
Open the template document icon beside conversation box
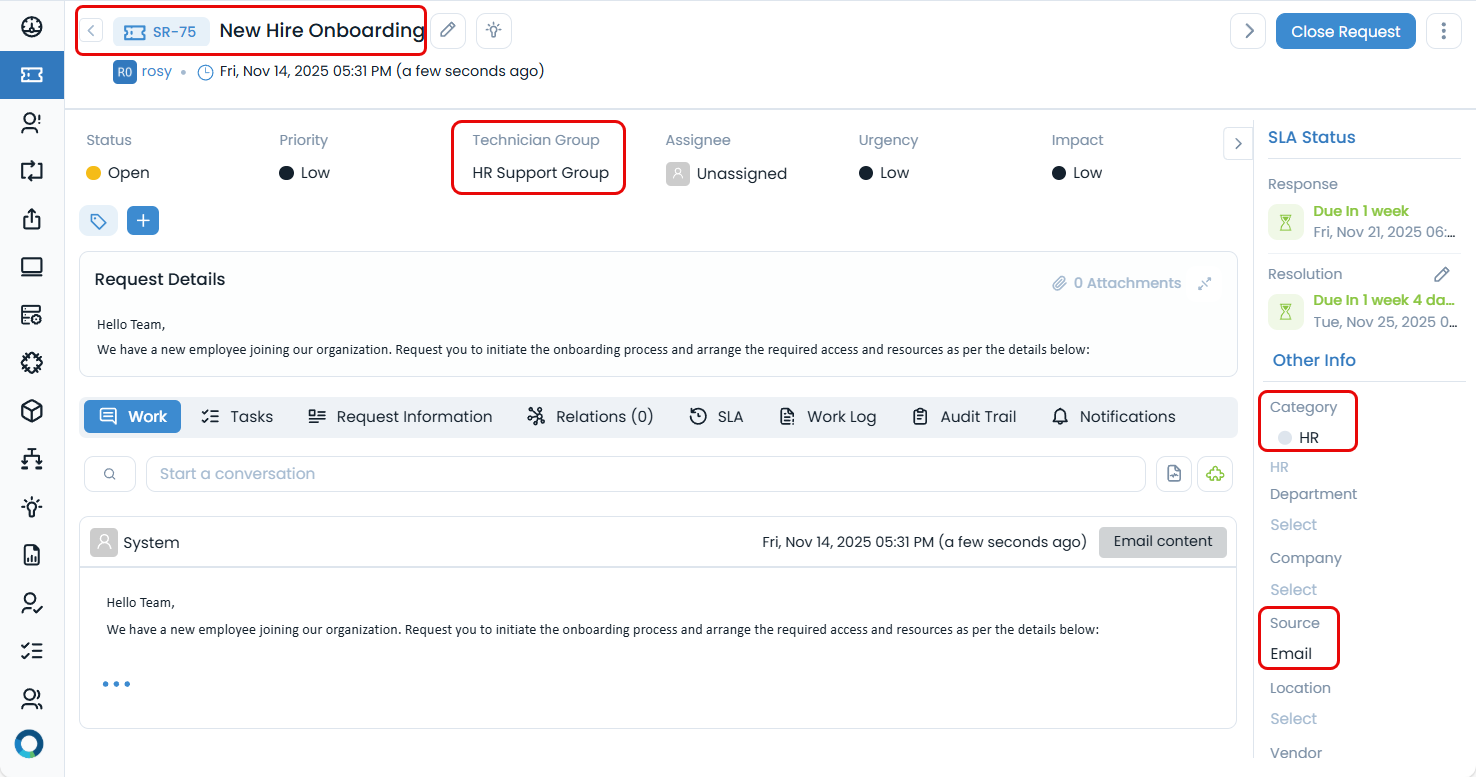[1174, 474]
